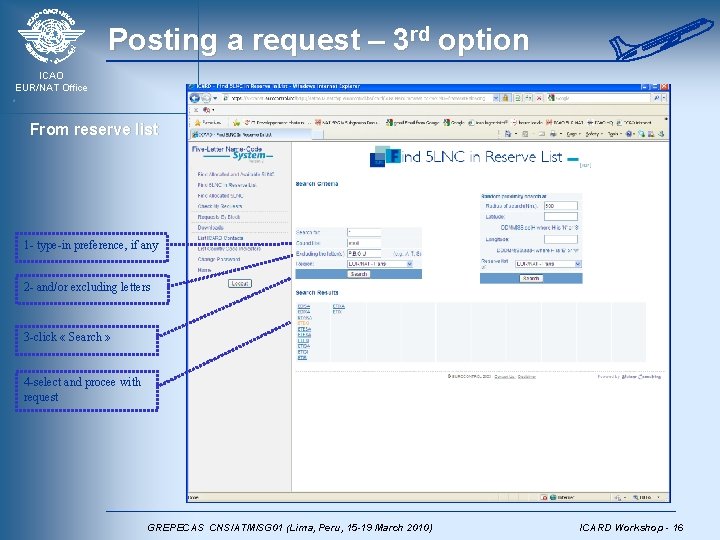
Task: Click the browser Forward arrow button
Action: 206,98
